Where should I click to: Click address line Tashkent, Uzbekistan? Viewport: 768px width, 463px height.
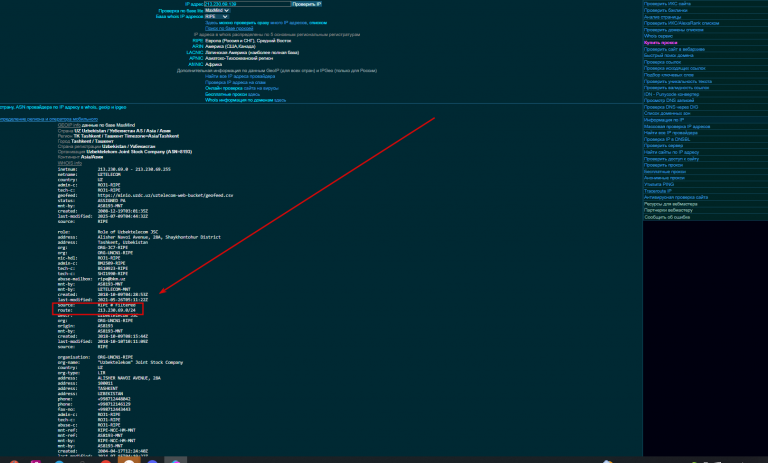(122, 242)
